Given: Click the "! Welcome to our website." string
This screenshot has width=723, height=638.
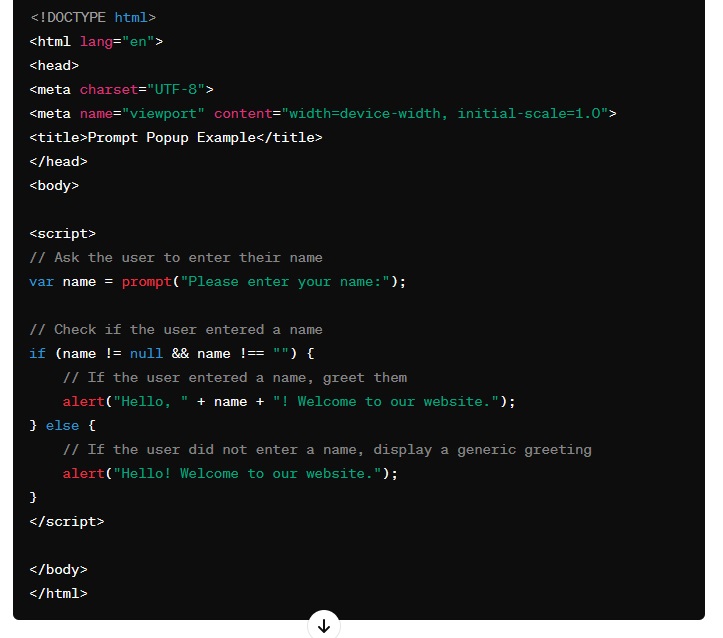Looking at the screenshot, I should (385, 401).
